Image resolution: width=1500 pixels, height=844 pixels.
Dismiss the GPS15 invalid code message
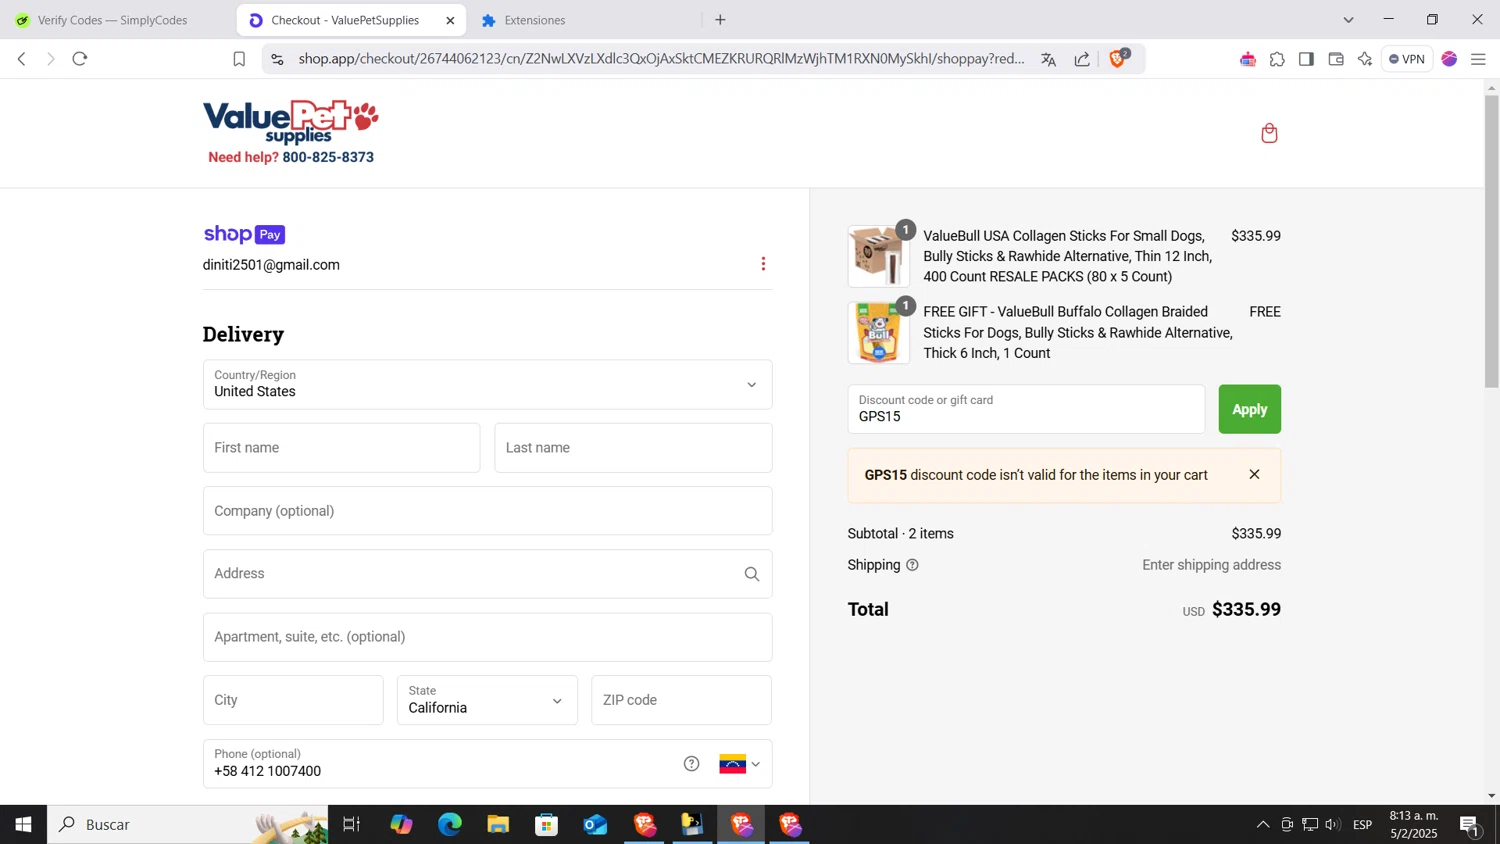tap(1254, 475)
